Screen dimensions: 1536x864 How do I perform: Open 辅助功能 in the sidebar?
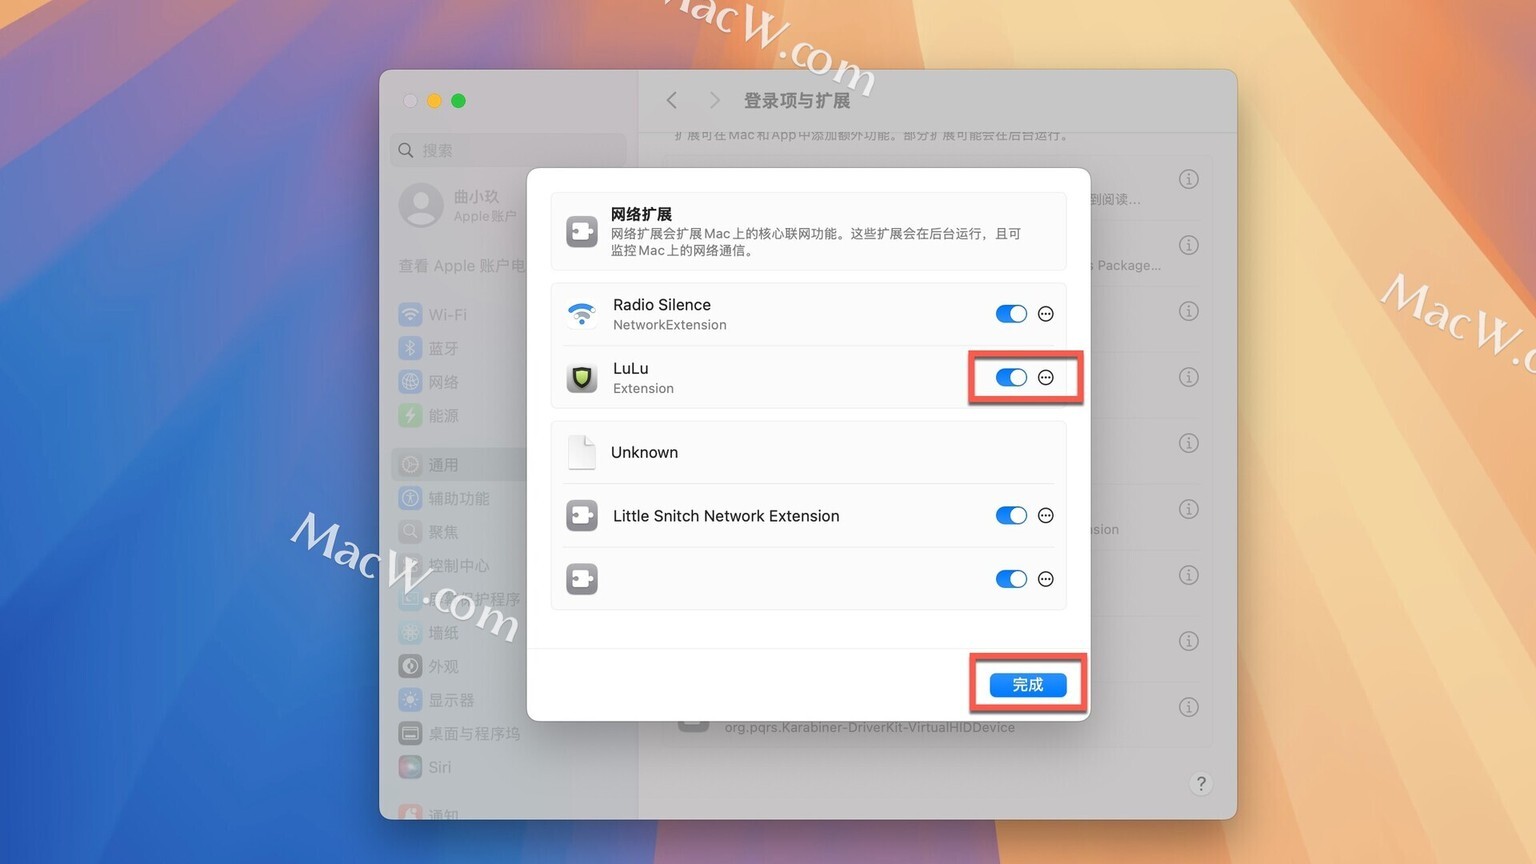pyautogui.click(x=459, y=498)
